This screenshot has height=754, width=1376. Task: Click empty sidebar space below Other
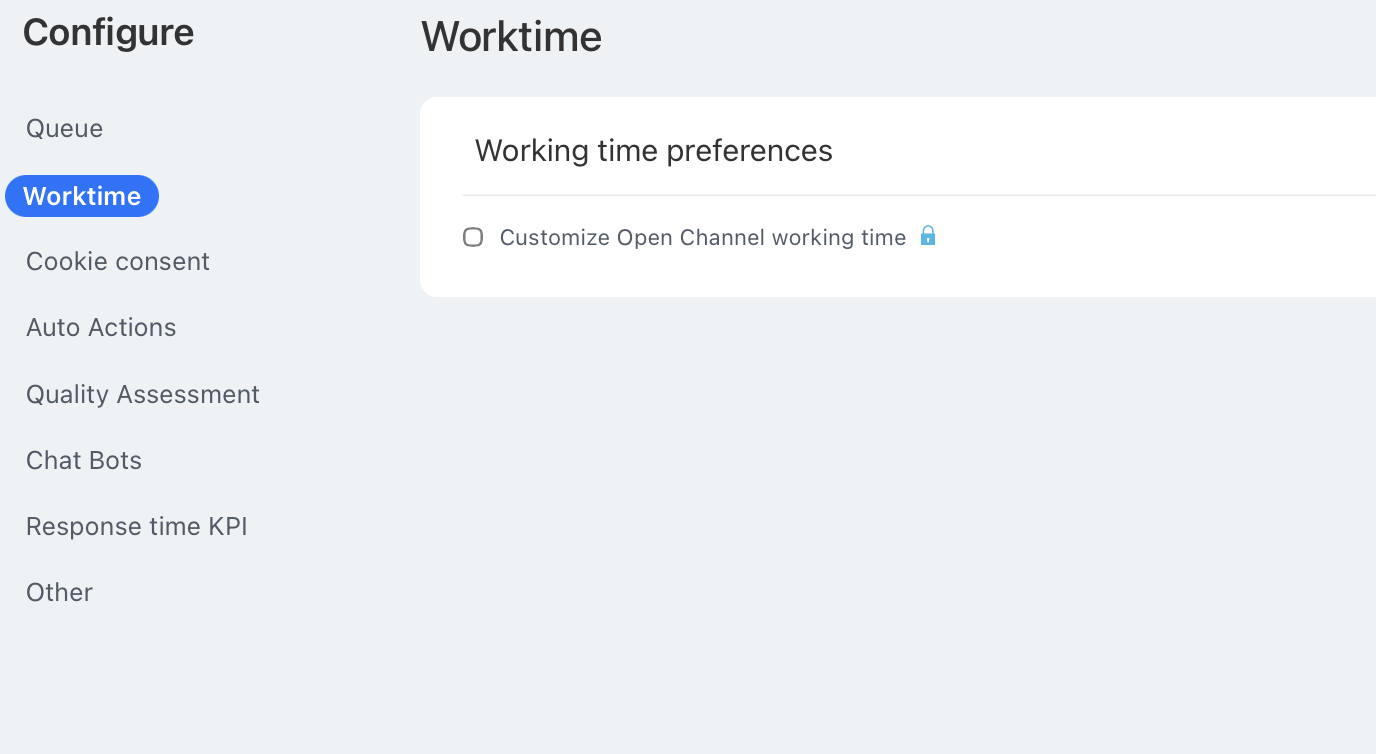tap(150, 680)
